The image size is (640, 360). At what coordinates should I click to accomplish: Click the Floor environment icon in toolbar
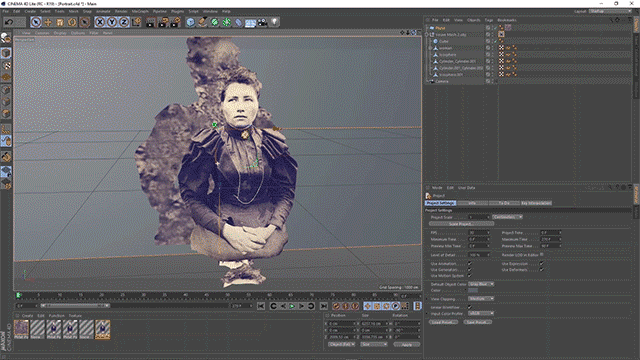pos(250,22)
